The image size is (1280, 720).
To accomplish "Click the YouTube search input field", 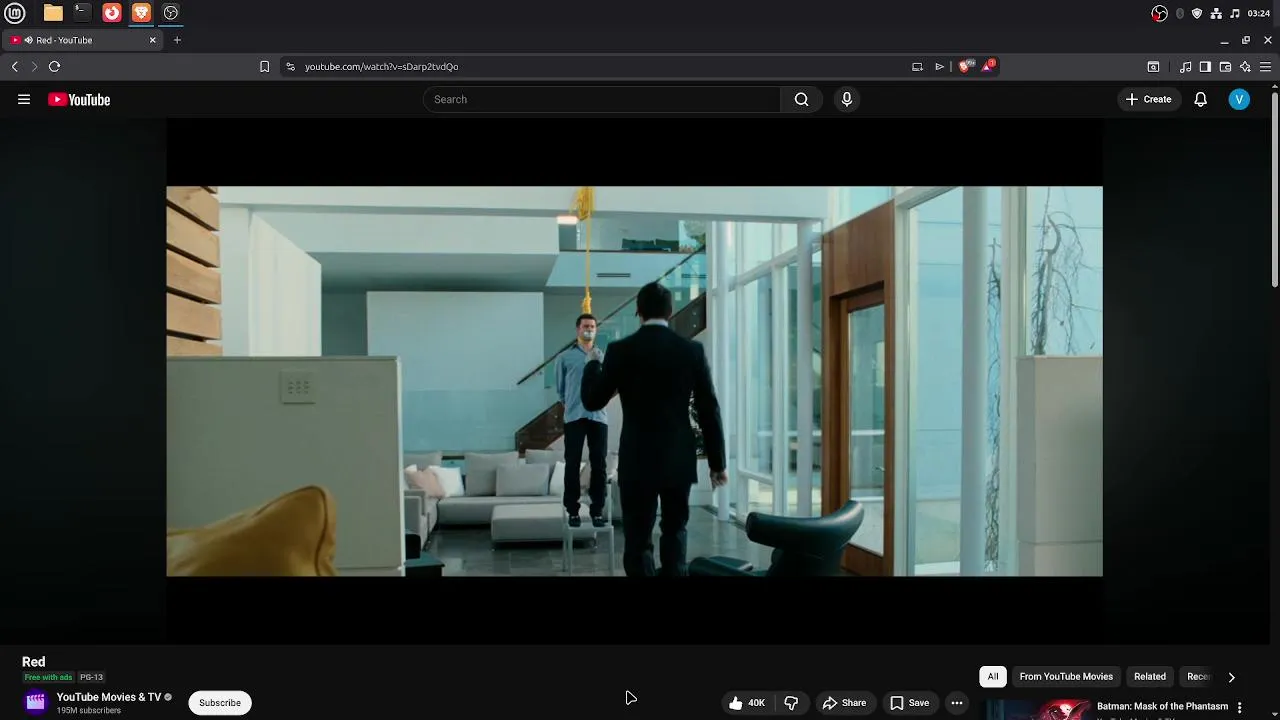I will (602, 99).
